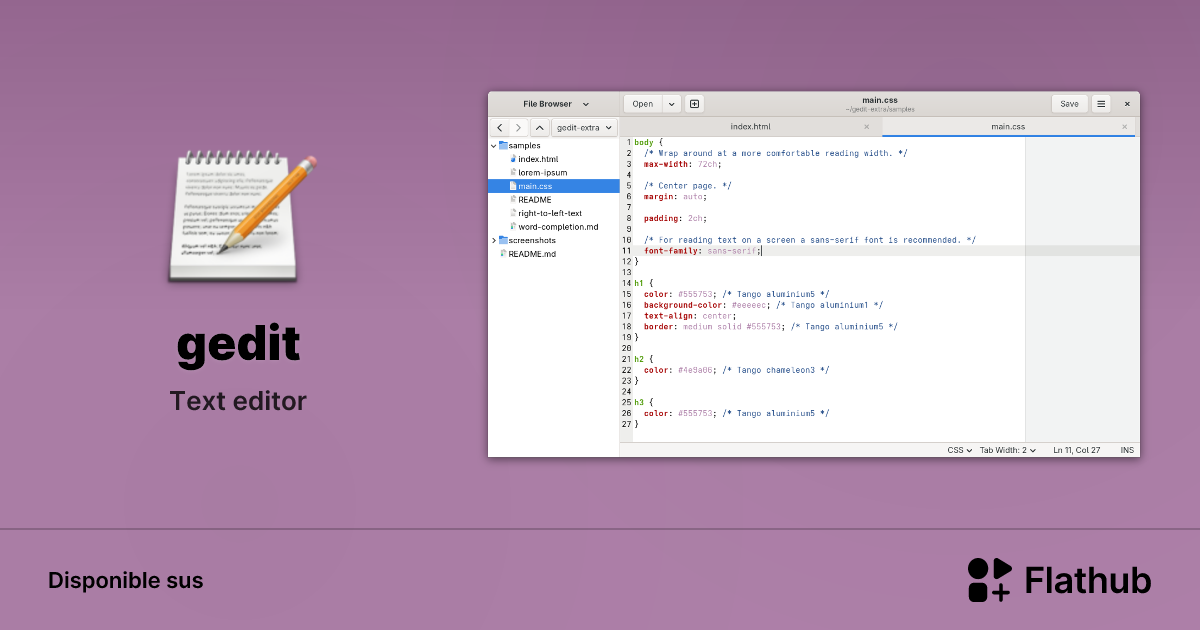The width and height of the screenshot is (1200, 630).
Task: Switch to the index.html tab
Action: tap(750, 126)
